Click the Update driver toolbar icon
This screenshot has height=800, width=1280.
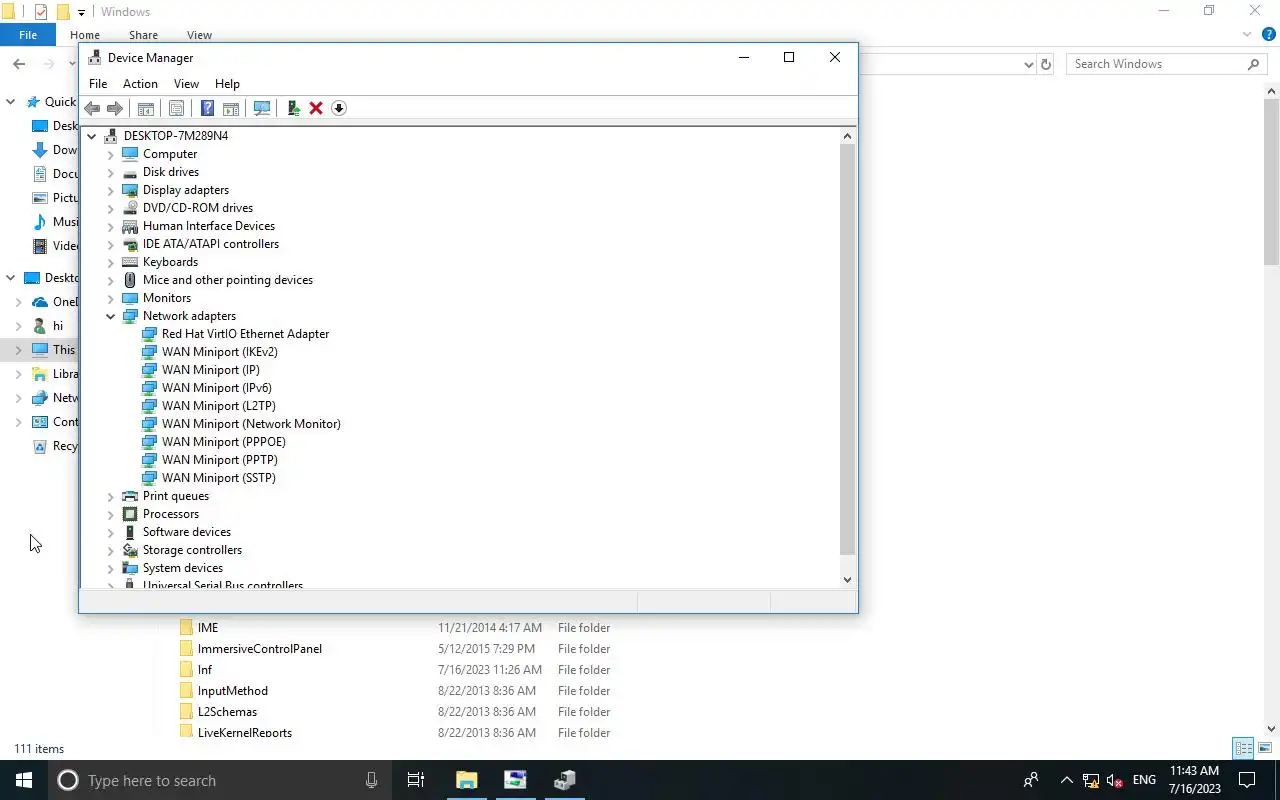tap(293, 108)
